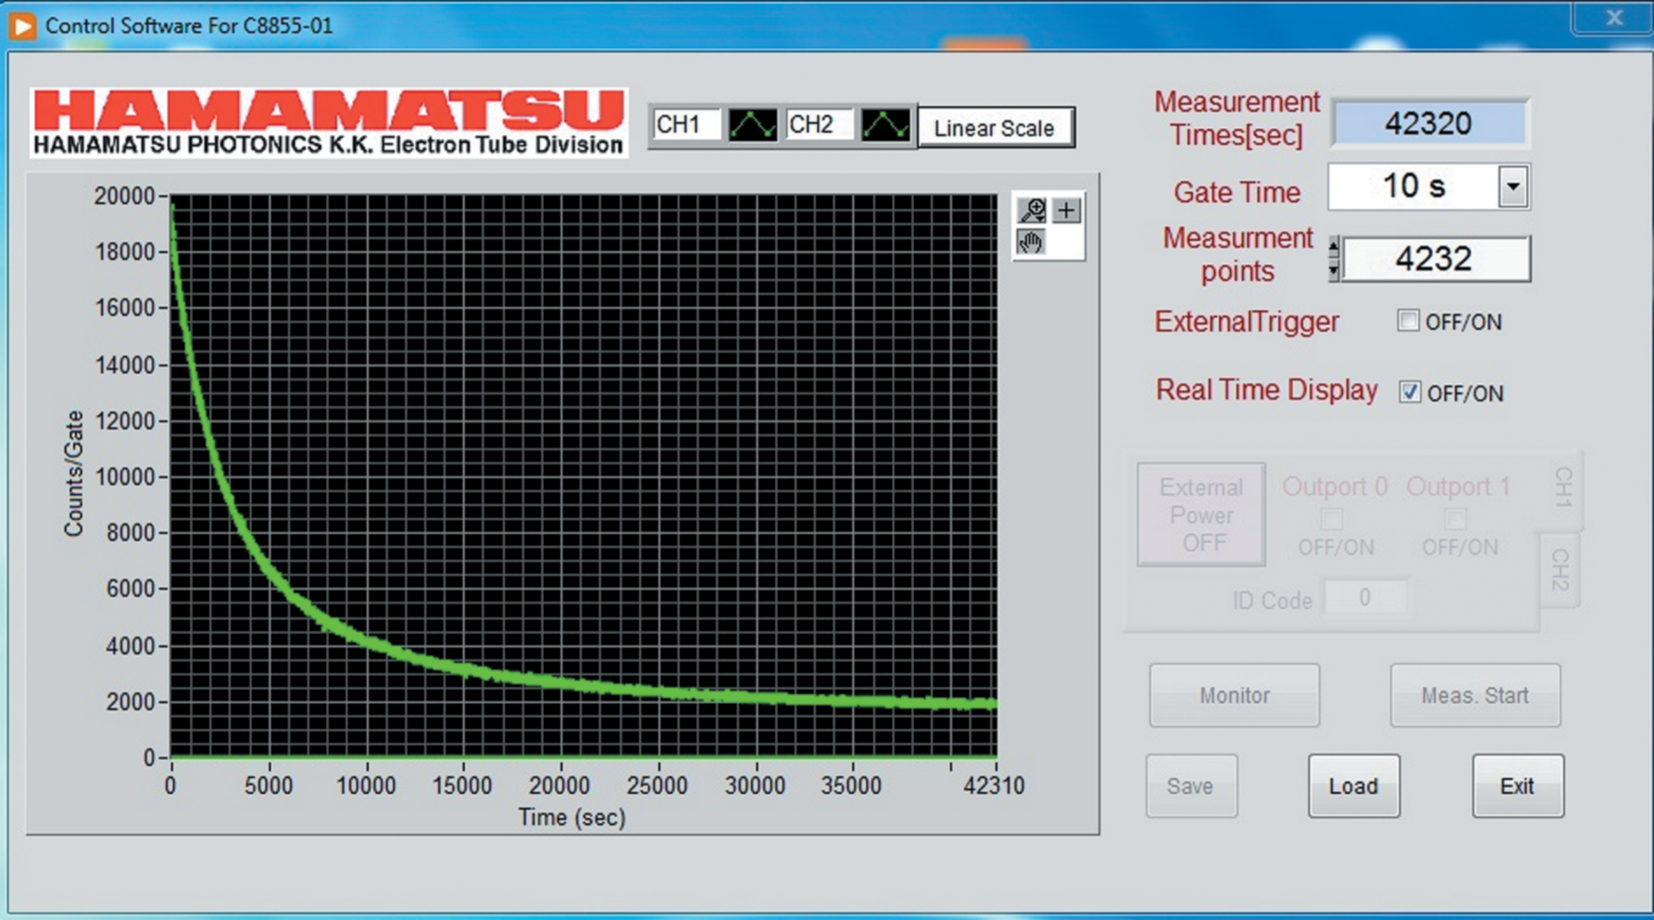
Task: Click the orange app icon in title bar
Action: coord(21,26)
